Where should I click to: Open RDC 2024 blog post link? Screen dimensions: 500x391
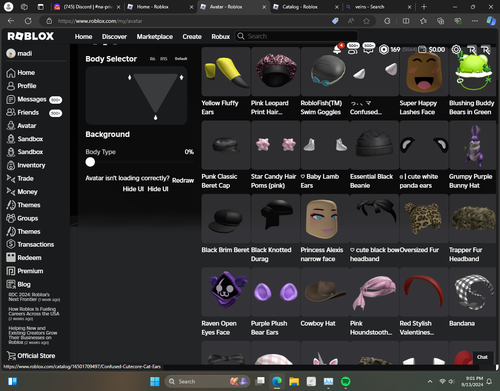[34, 297]
